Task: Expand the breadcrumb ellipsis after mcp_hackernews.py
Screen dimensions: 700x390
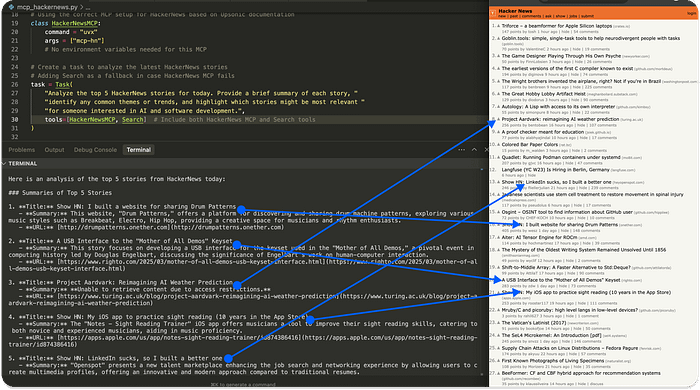Action: click(88, 7)
